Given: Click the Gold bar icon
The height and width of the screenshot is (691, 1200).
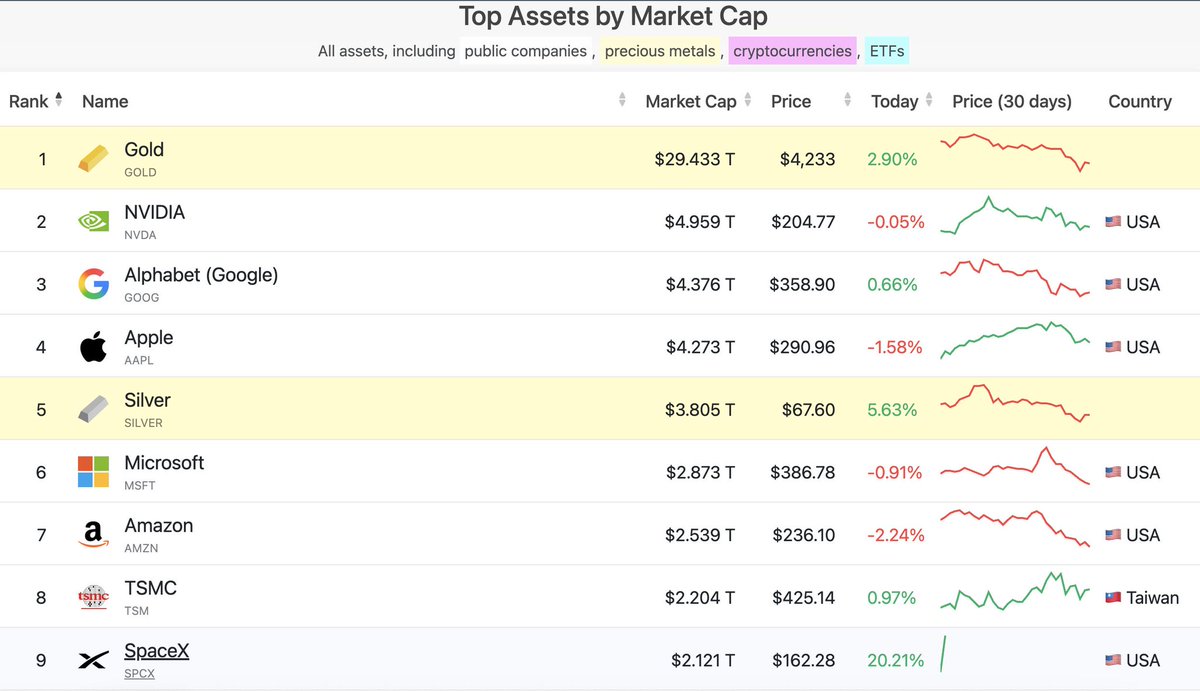Looking at the screenshot, I should coord(93,159).
